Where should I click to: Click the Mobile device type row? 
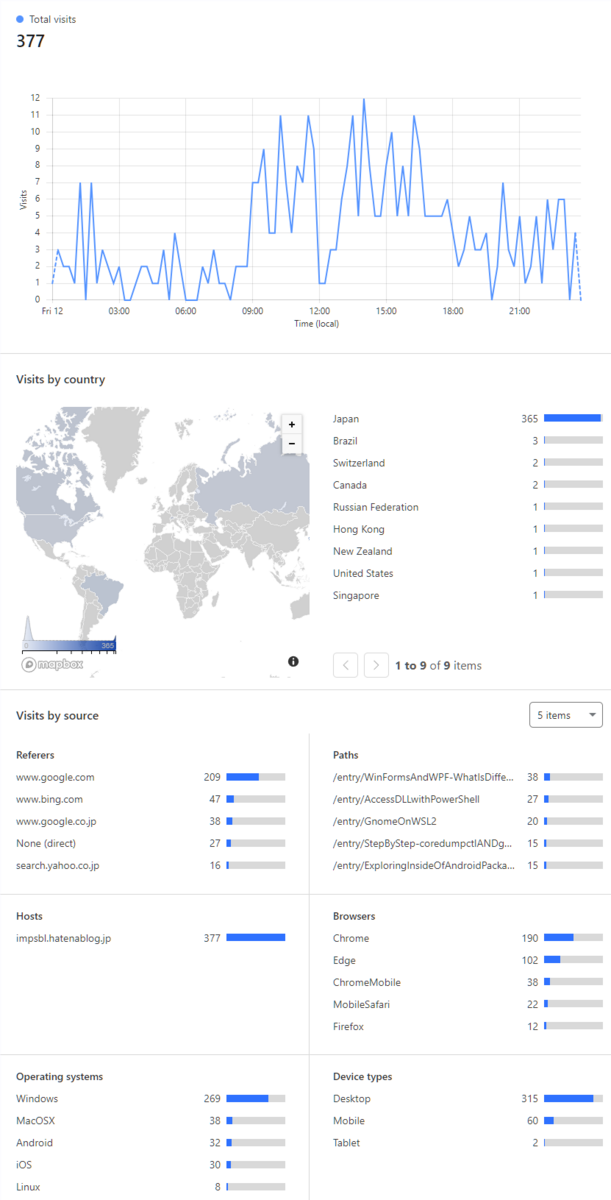click(x=467, y=1121)
